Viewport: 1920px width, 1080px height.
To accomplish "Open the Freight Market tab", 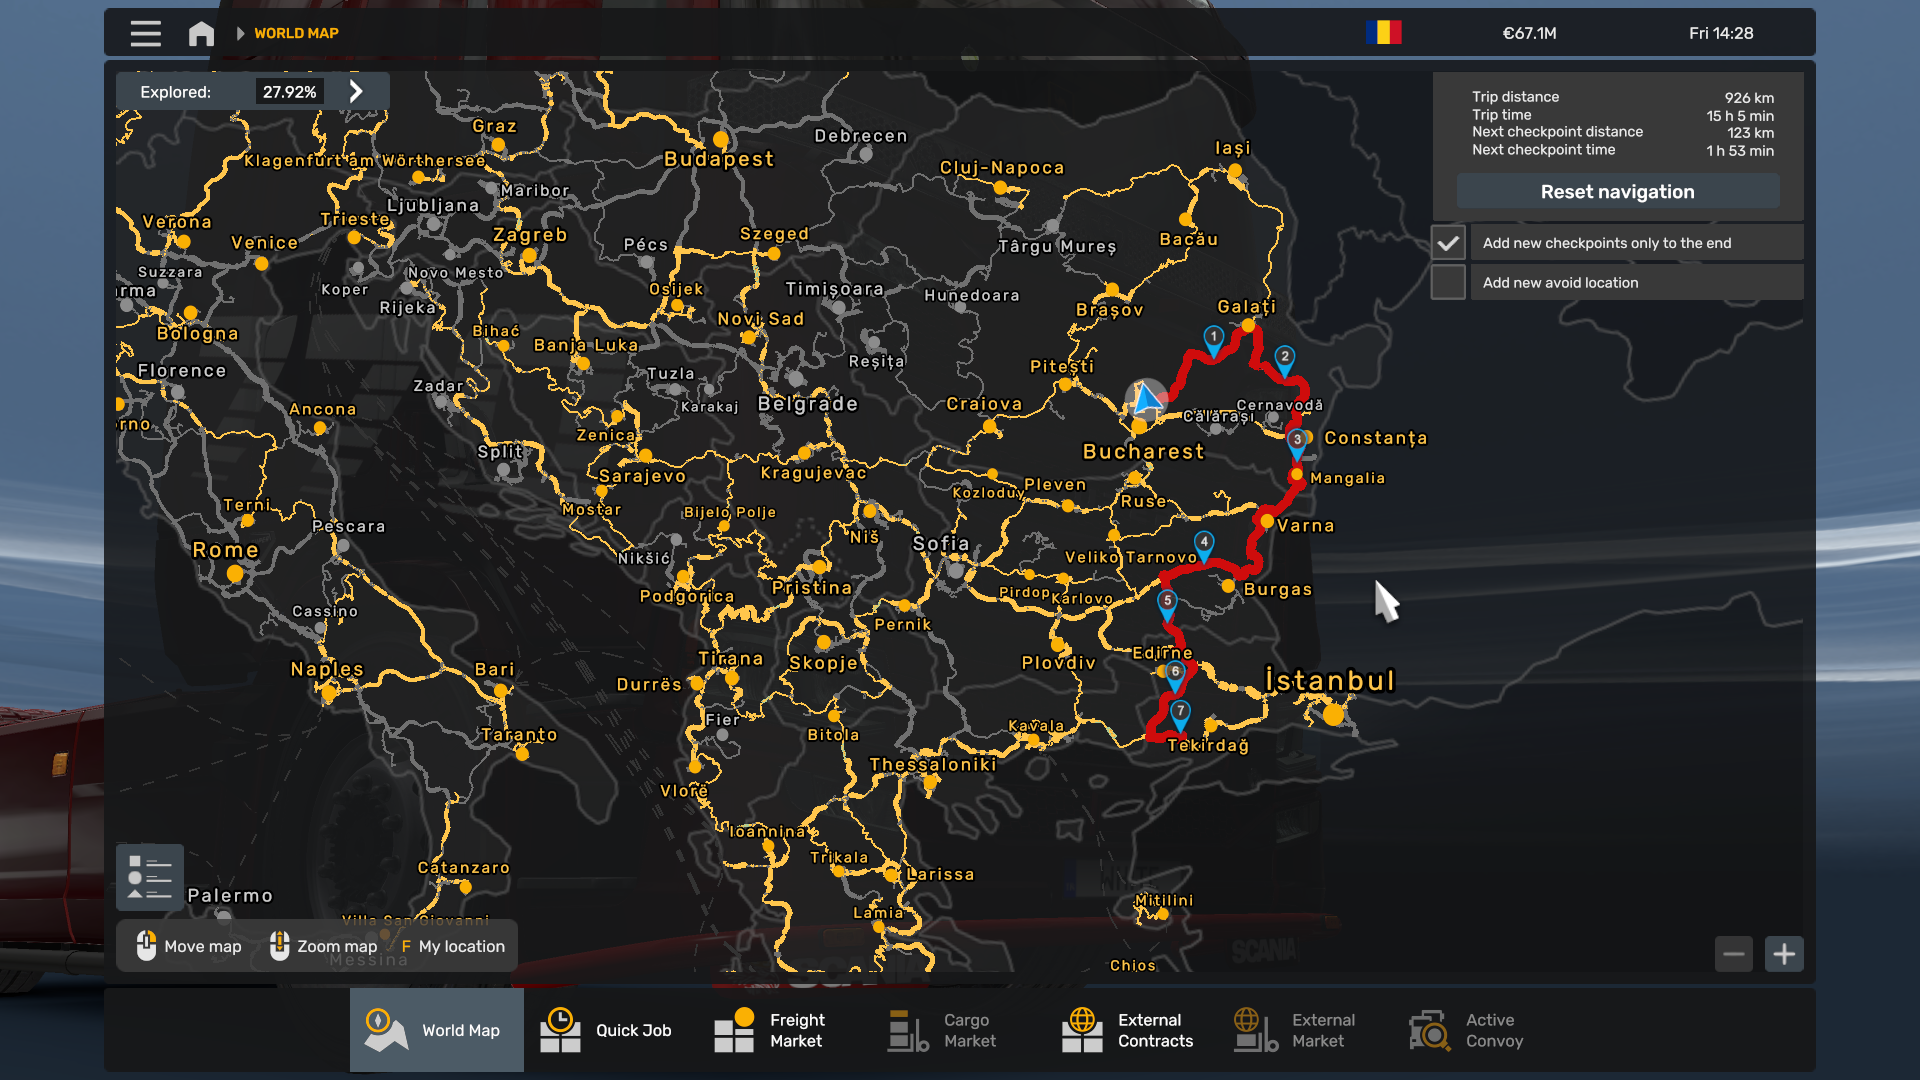I will coord(784,1030).
